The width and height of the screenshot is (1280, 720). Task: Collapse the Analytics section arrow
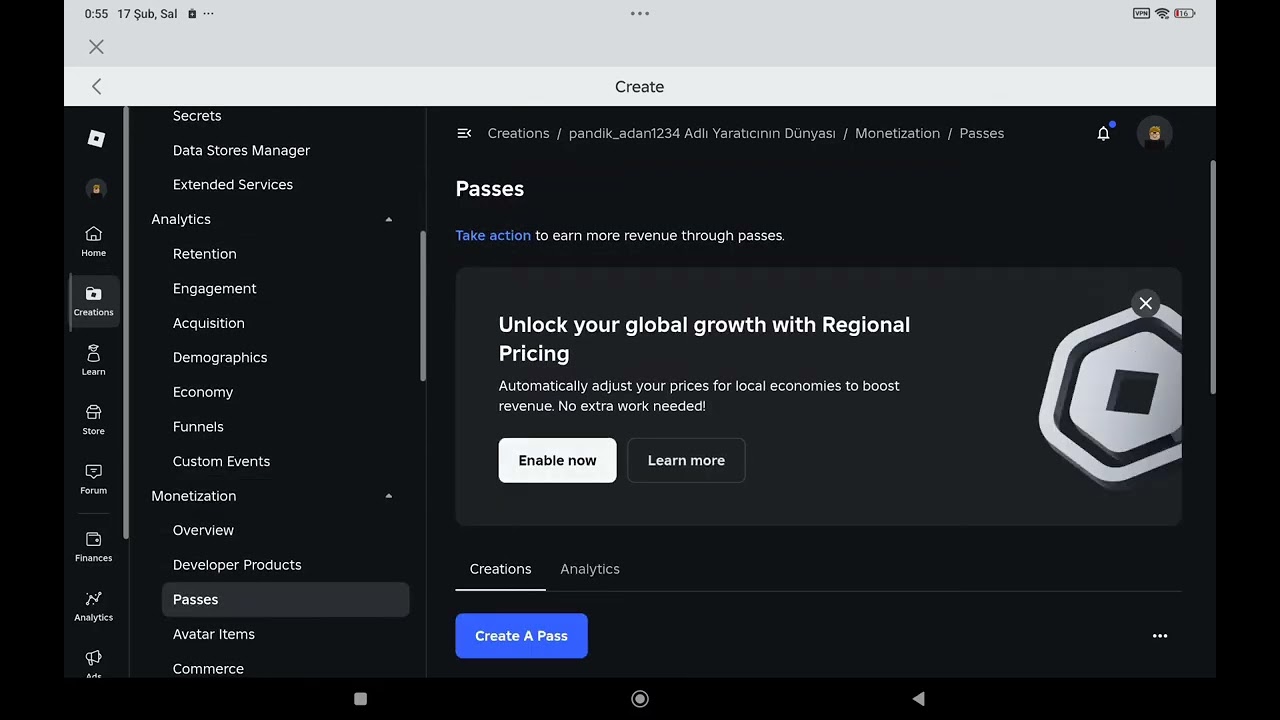pyautogui.click(x=388, y=219)
